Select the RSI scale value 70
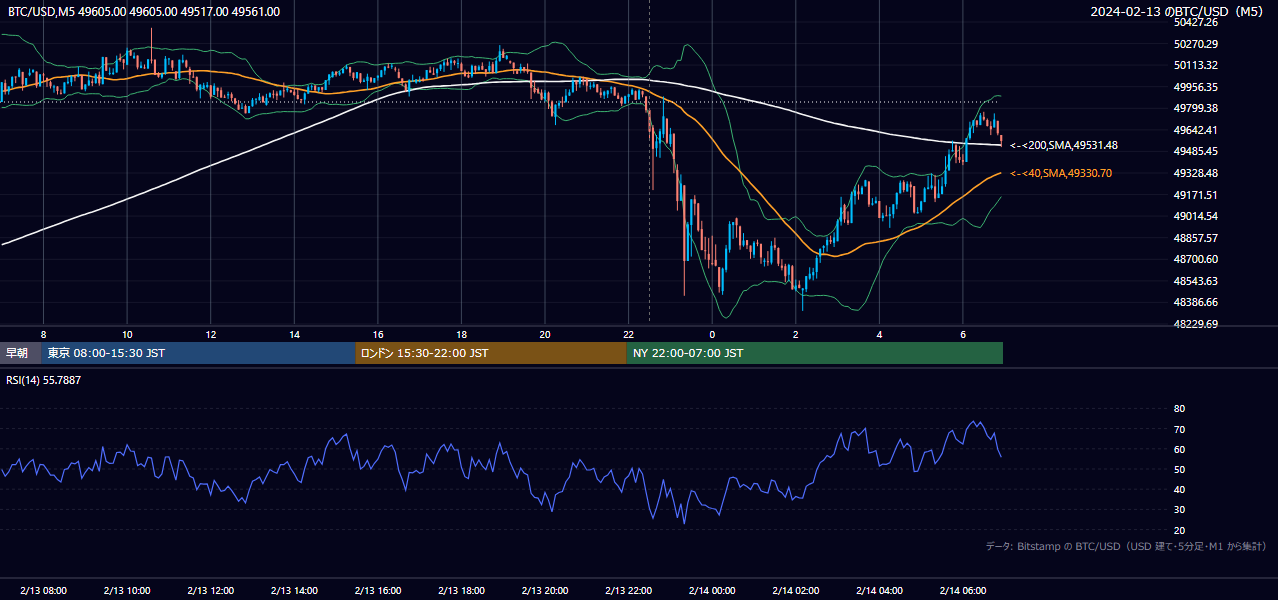 (x=1179, y=429)
